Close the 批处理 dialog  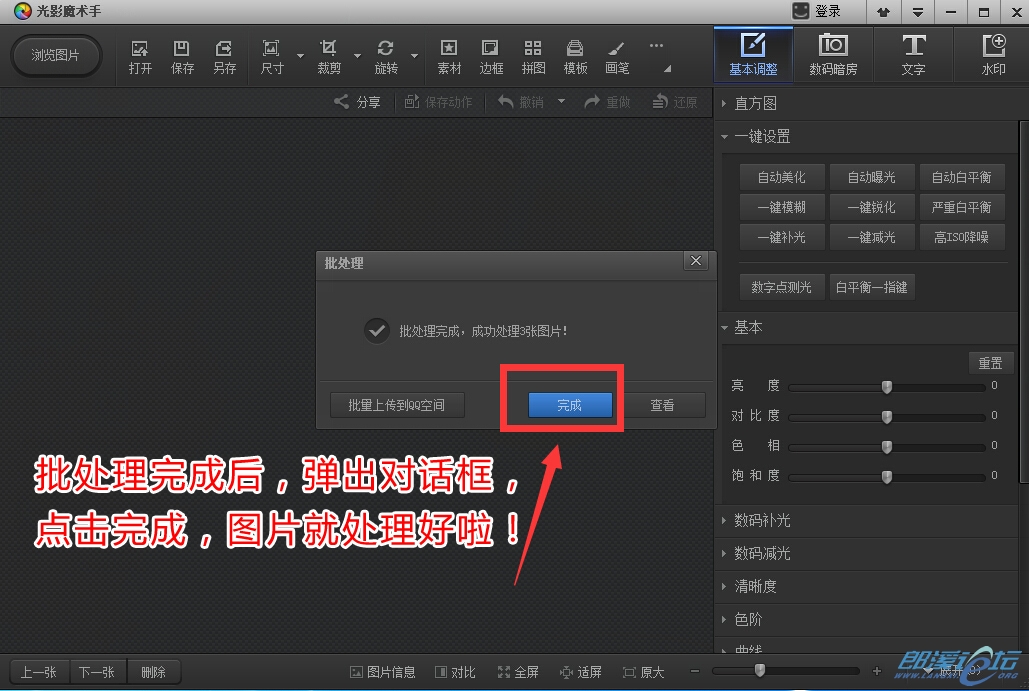(696, 261)
